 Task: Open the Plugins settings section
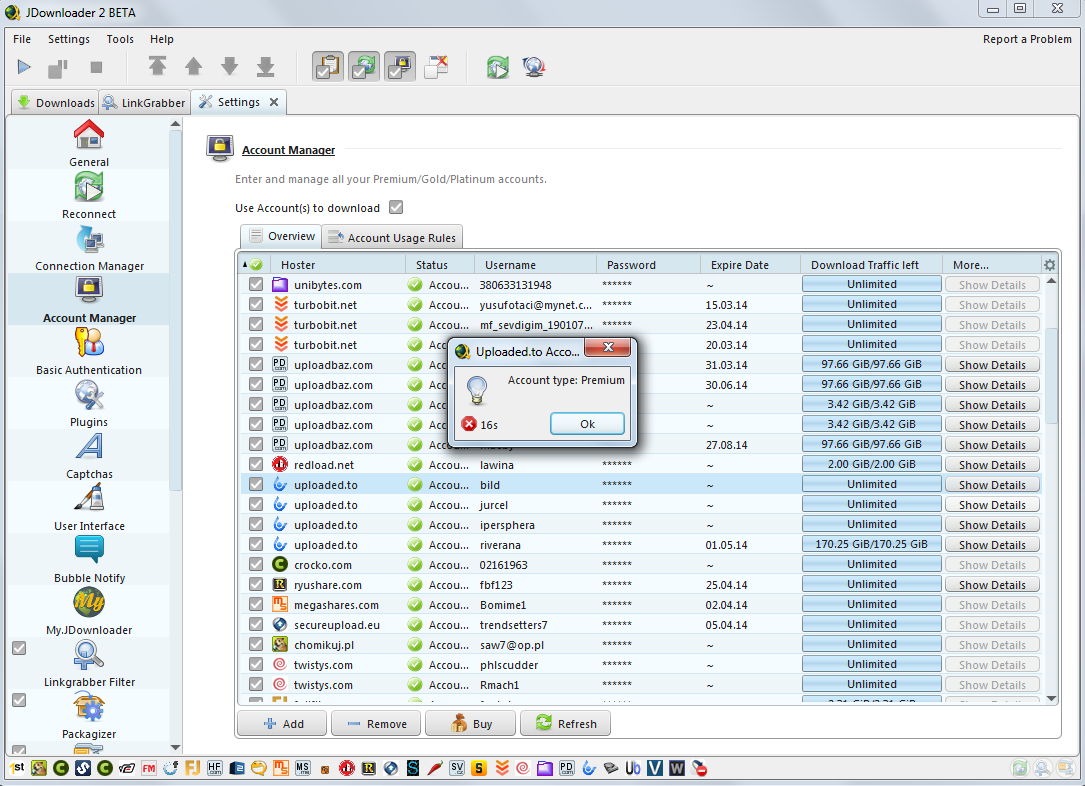tap(89, 403)
